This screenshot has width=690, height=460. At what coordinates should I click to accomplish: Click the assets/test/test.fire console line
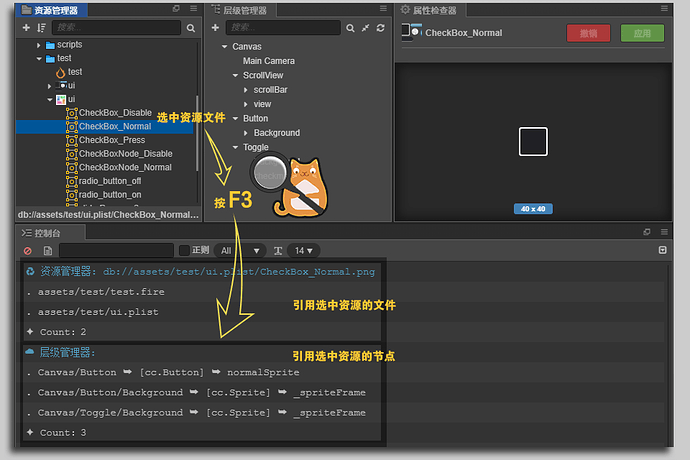pos(101,292)
